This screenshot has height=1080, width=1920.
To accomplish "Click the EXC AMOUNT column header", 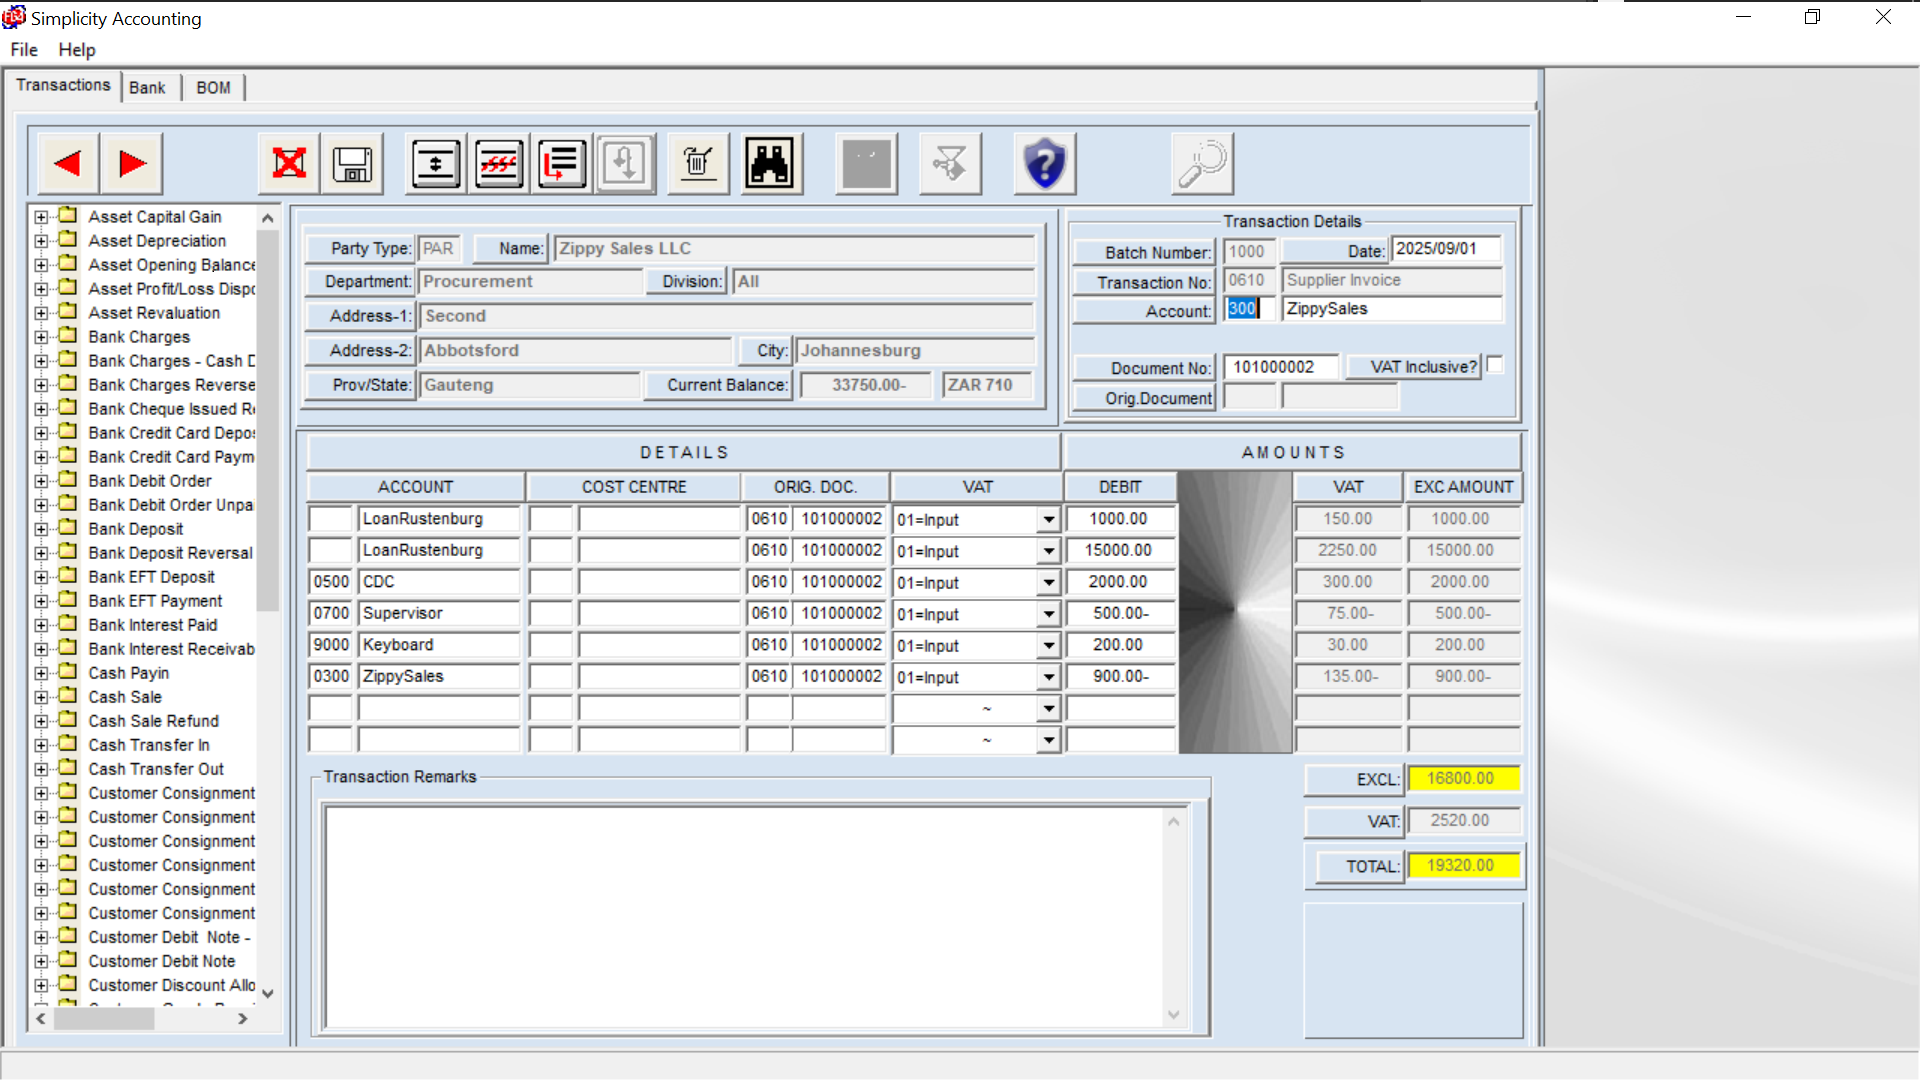I will (x=1463, y=487).
